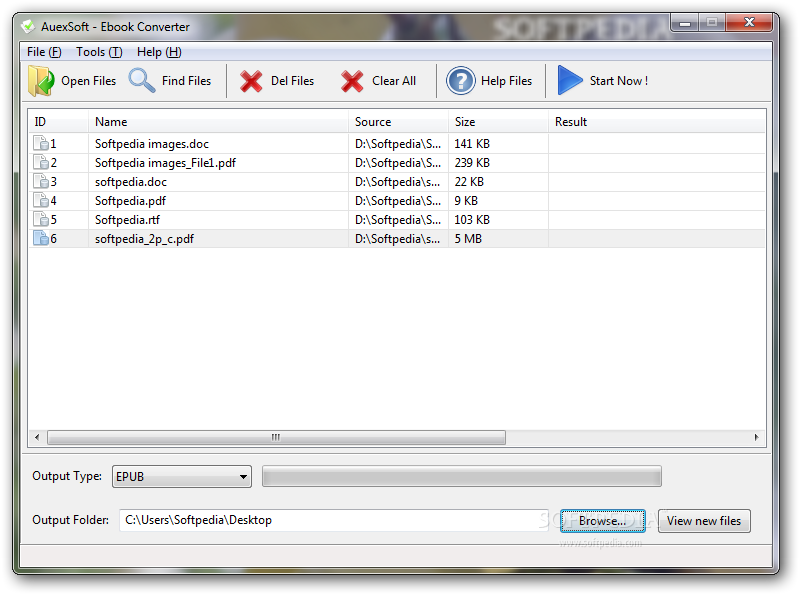This screenshot has width=800, height=595.
Task: Click the horizontal scrollbar thumb
Action: tap(276, 437)
